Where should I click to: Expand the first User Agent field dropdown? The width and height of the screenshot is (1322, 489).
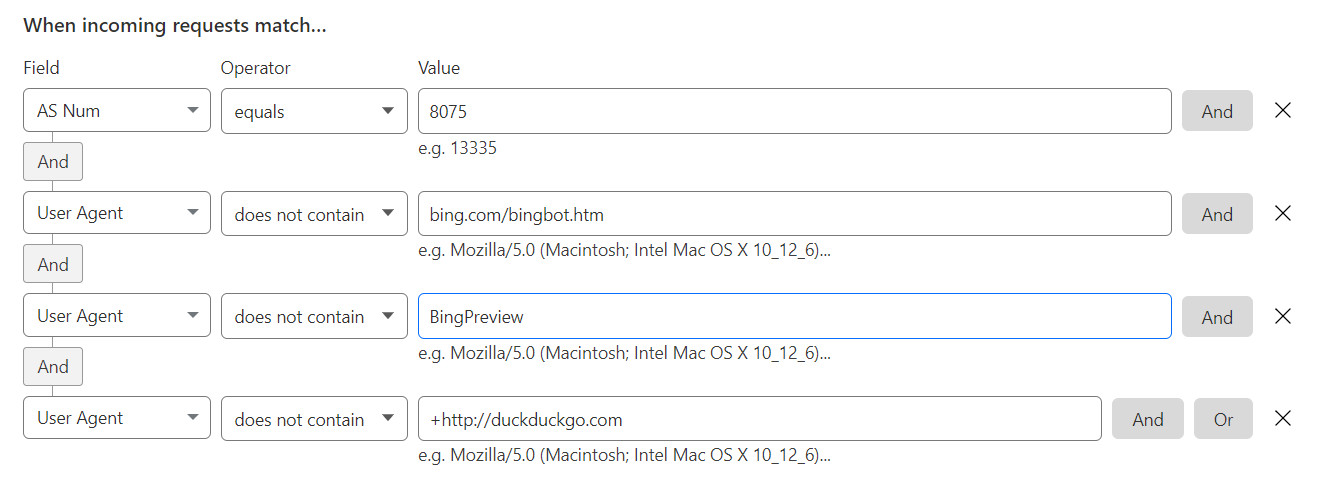[117, 214]
